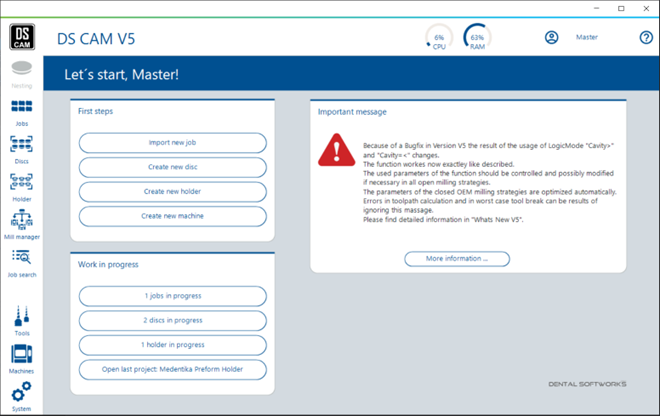The width and height of the screenshot is (660, 416).
Task: Open Job search in sidebar
Action: (21, 259)
